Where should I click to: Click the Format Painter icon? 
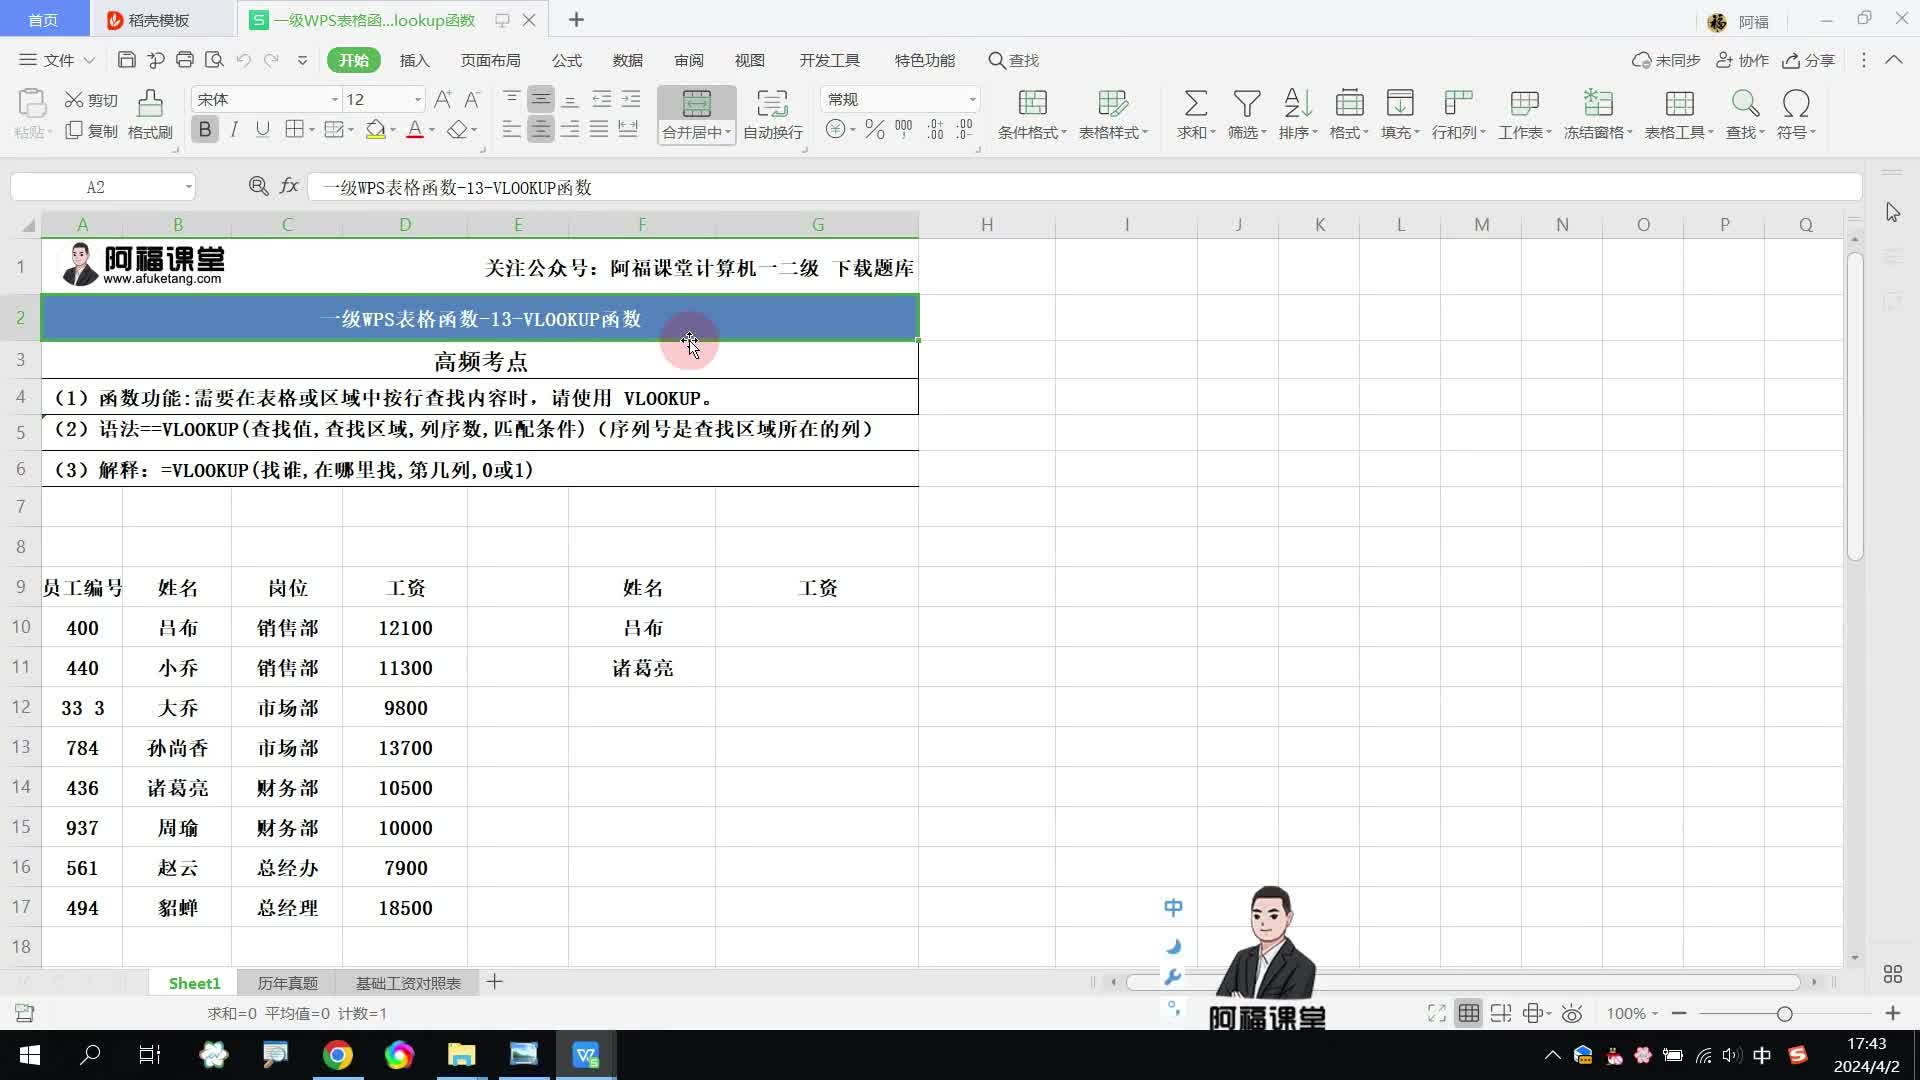pos(150,104)
